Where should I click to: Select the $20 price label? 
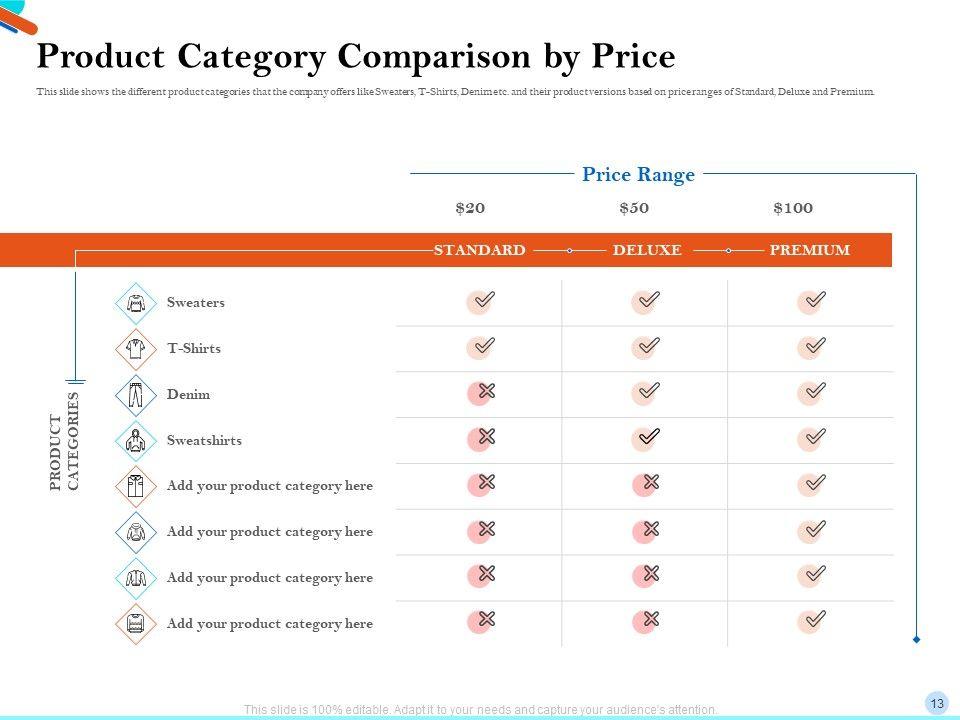coord(470,208)
